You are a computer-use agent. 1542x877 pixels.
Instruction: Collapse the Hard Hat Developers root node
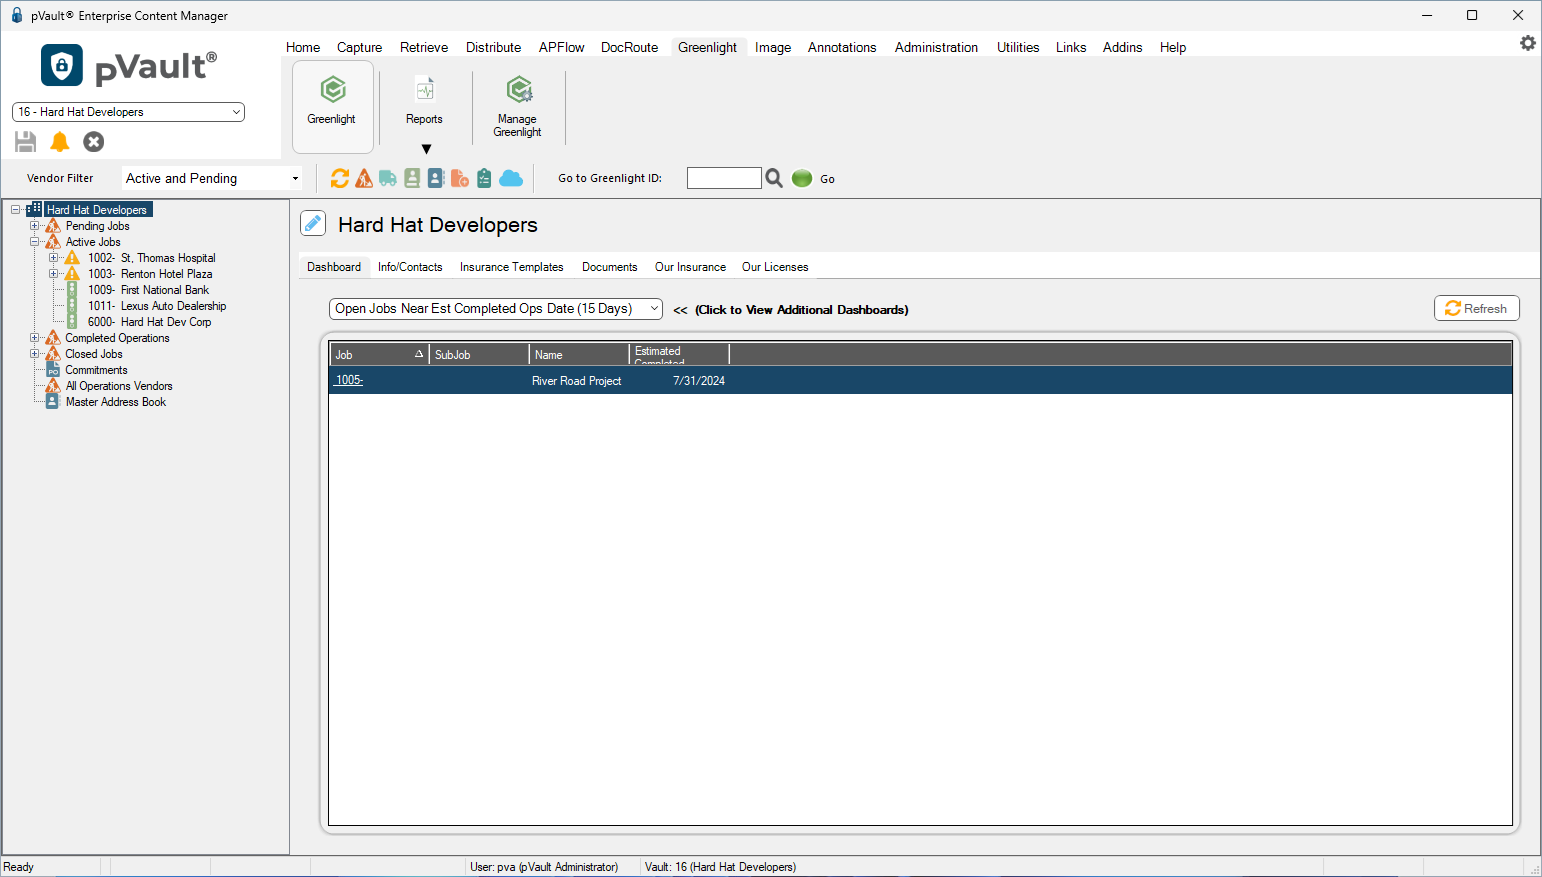point(16,210)
